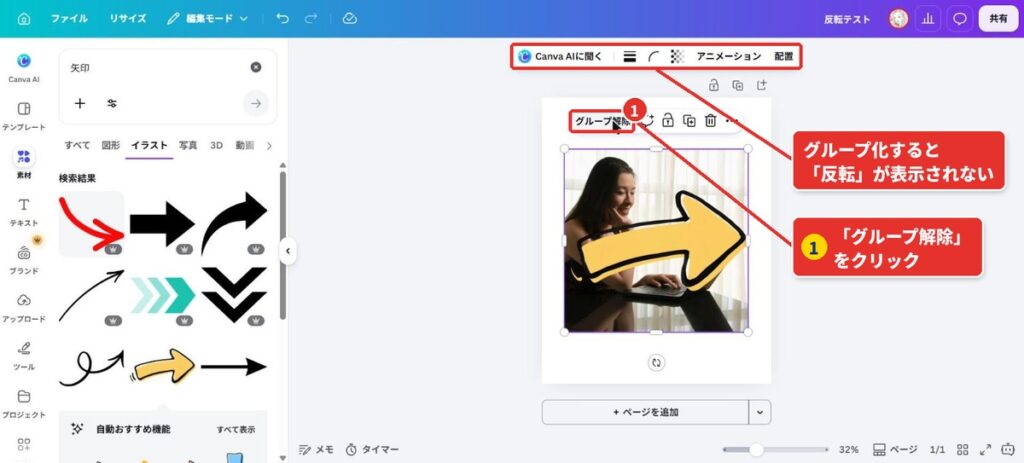The height and width of the screenshot is (463, 1024).
Task: Click アニメーション in toolbar
Action: click(x=729, y=57)
